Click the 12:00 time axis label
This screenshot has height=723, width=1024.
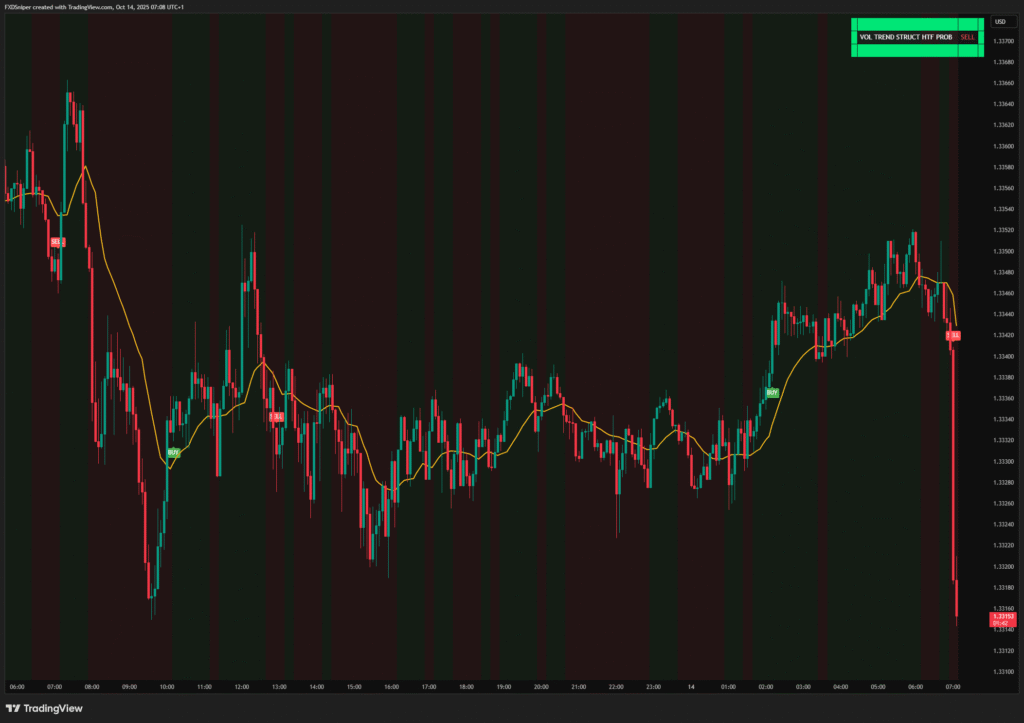tap(241, 687)
